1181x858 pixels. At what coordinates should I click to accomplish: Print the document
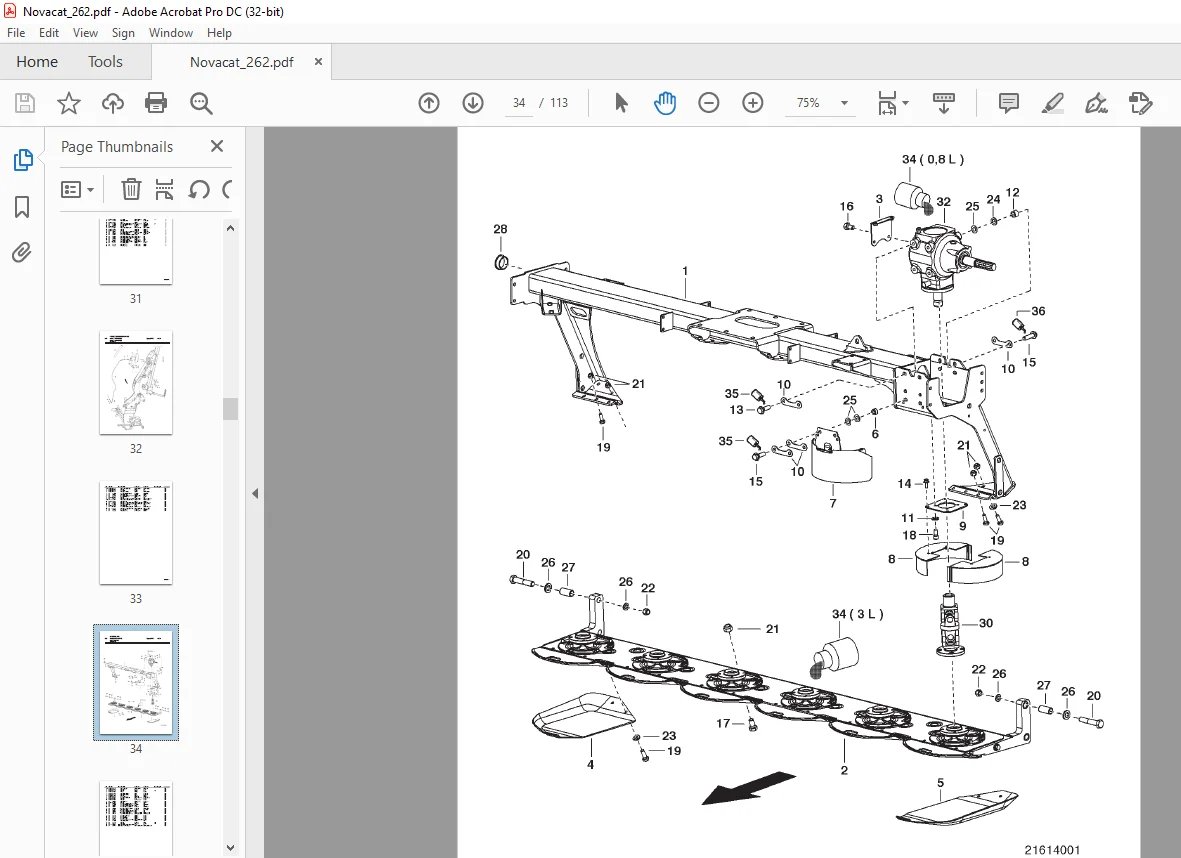pos(156,103)
